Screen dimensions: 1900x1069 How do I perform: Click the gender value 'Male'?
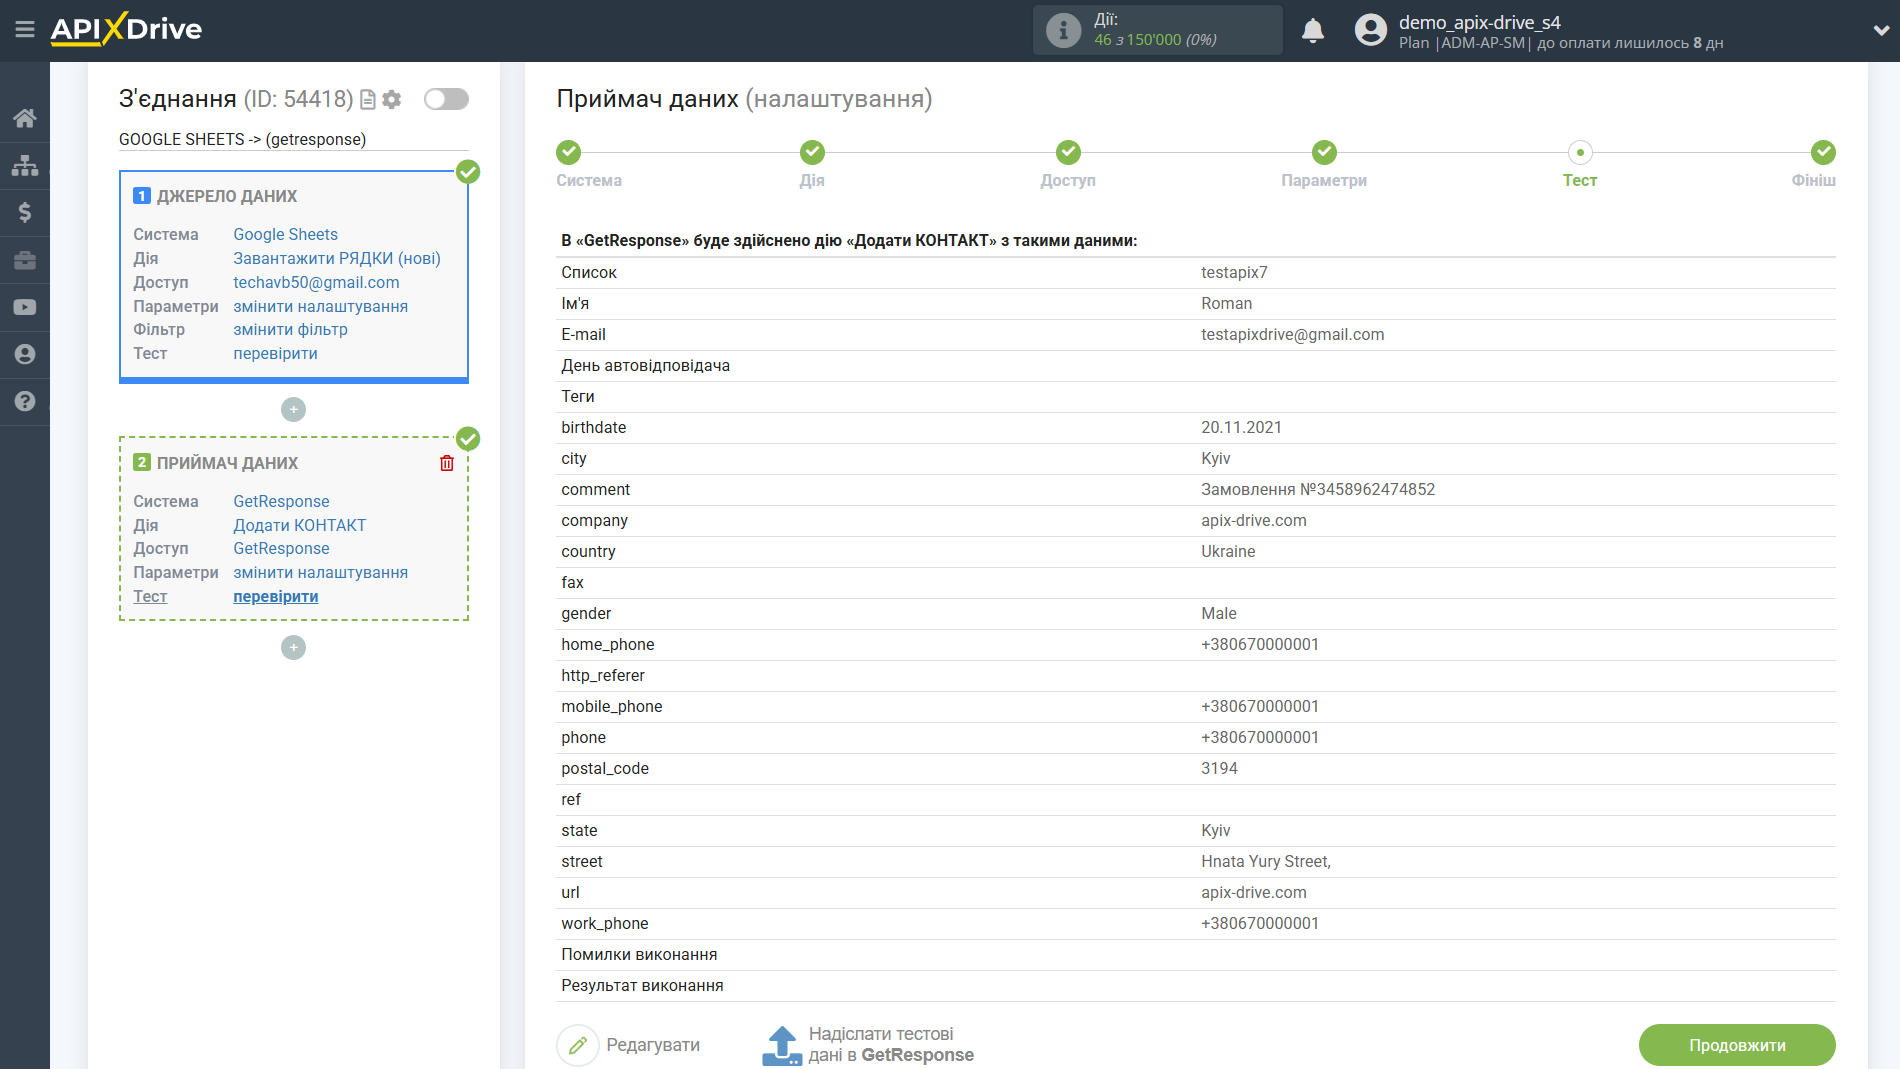pyautogui.click(x=1219, y=613)
